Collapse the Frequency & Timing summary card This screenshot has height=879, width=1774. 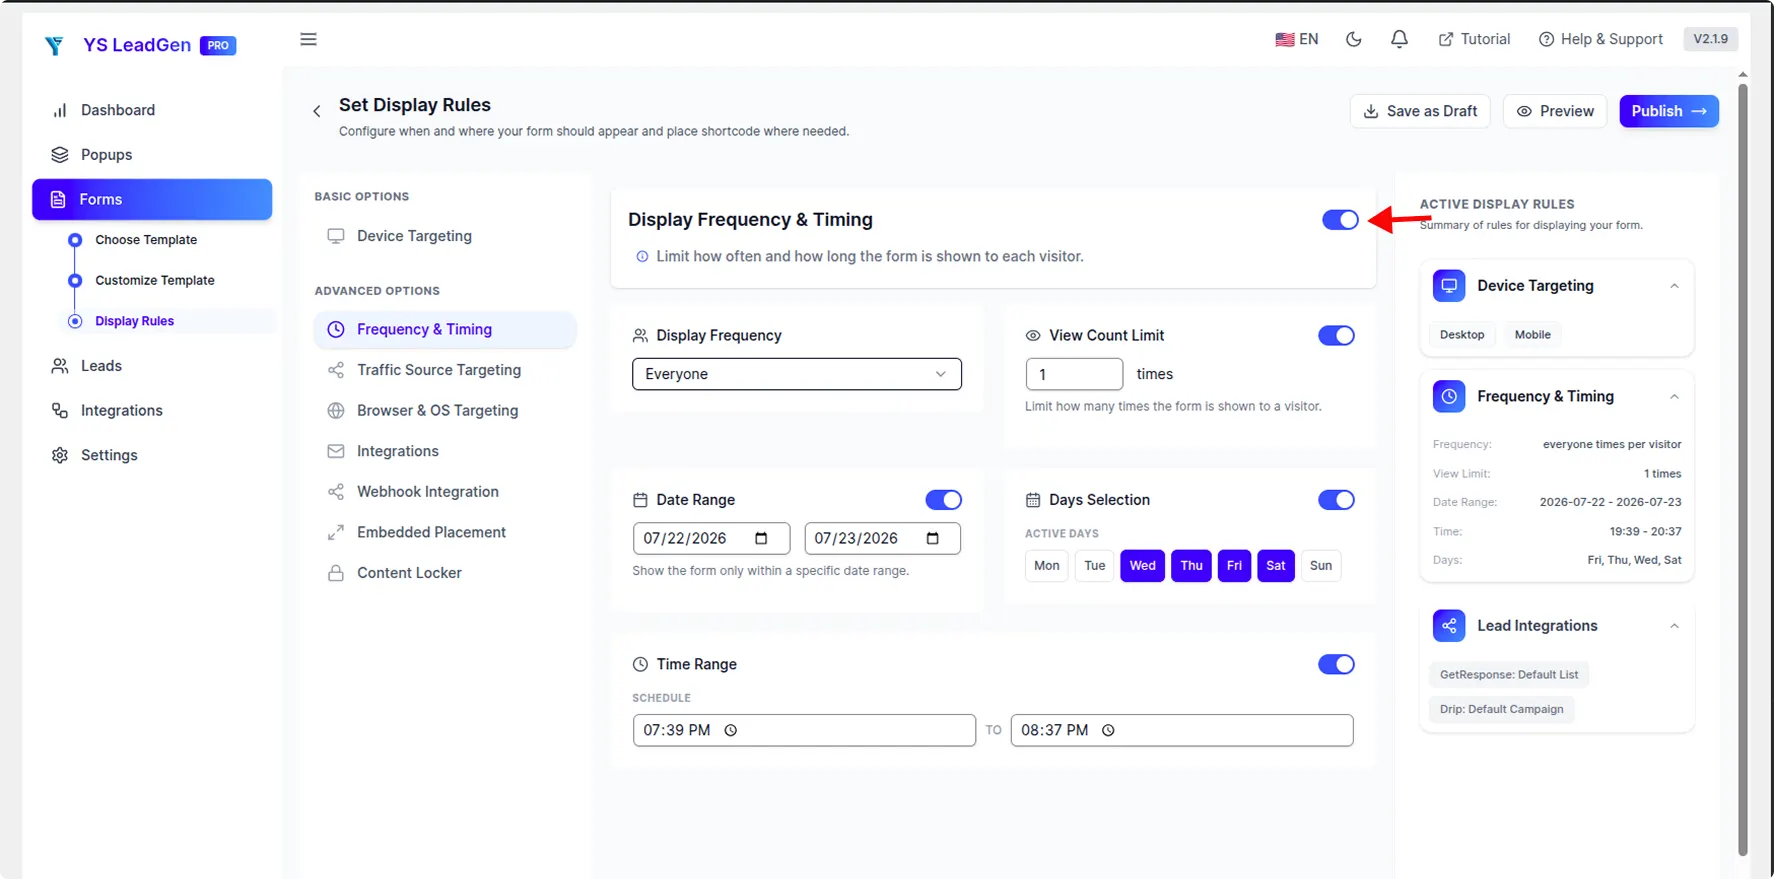[x=1674, y=397]
